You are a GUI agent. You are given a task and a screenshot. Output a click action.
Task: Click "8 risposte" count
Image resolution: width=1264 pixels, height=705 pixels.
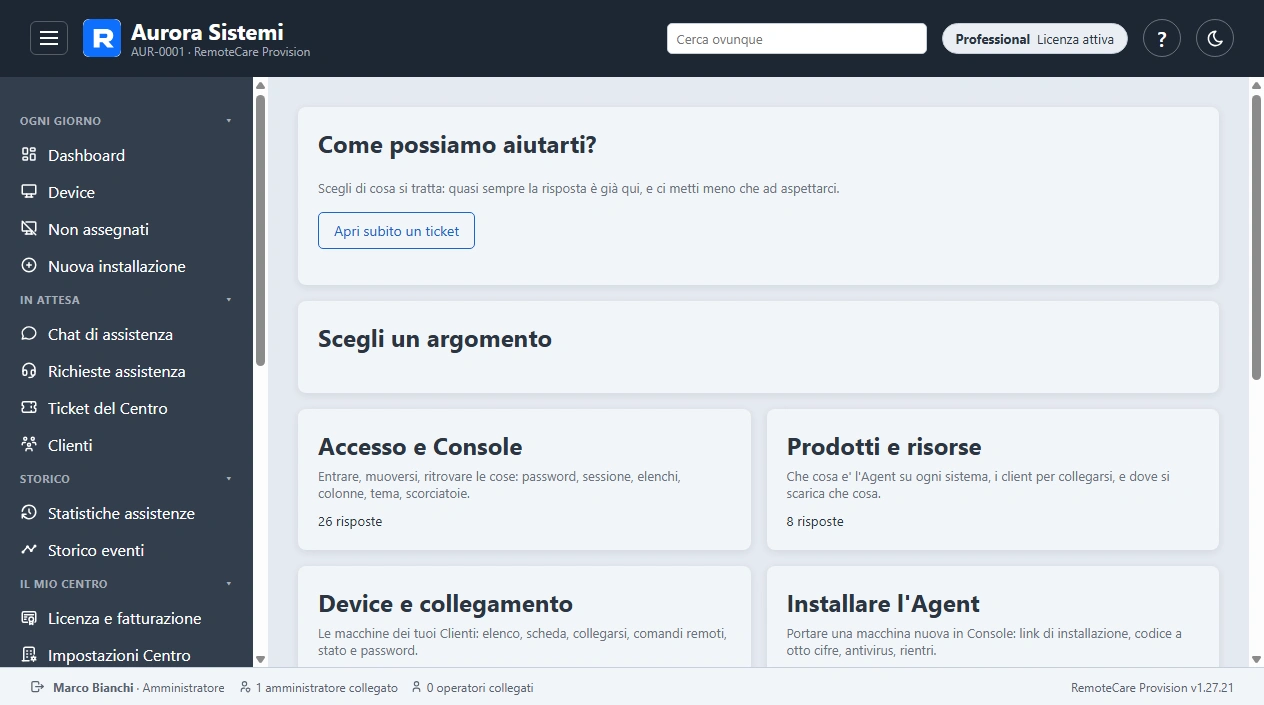coord(815,521)
